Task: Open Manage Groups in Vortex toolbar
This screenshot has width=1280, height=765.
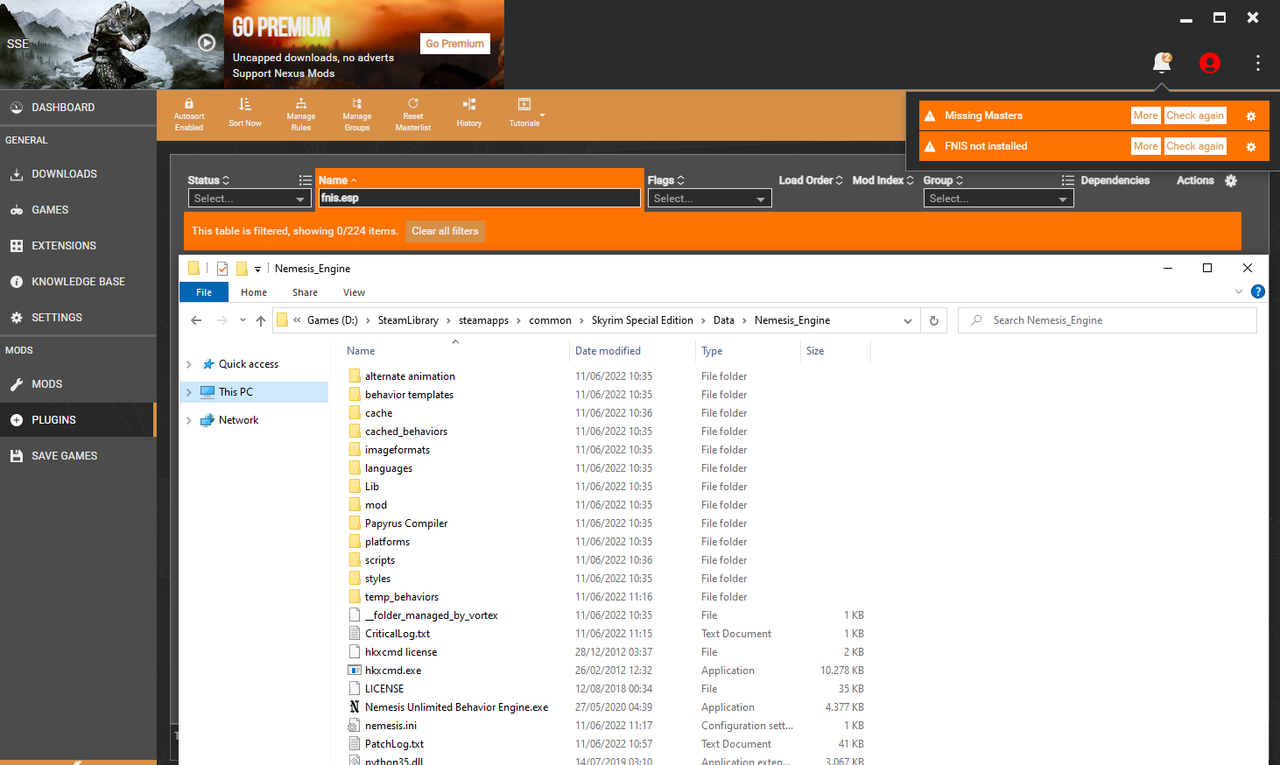Action: [x=357, y=114]
